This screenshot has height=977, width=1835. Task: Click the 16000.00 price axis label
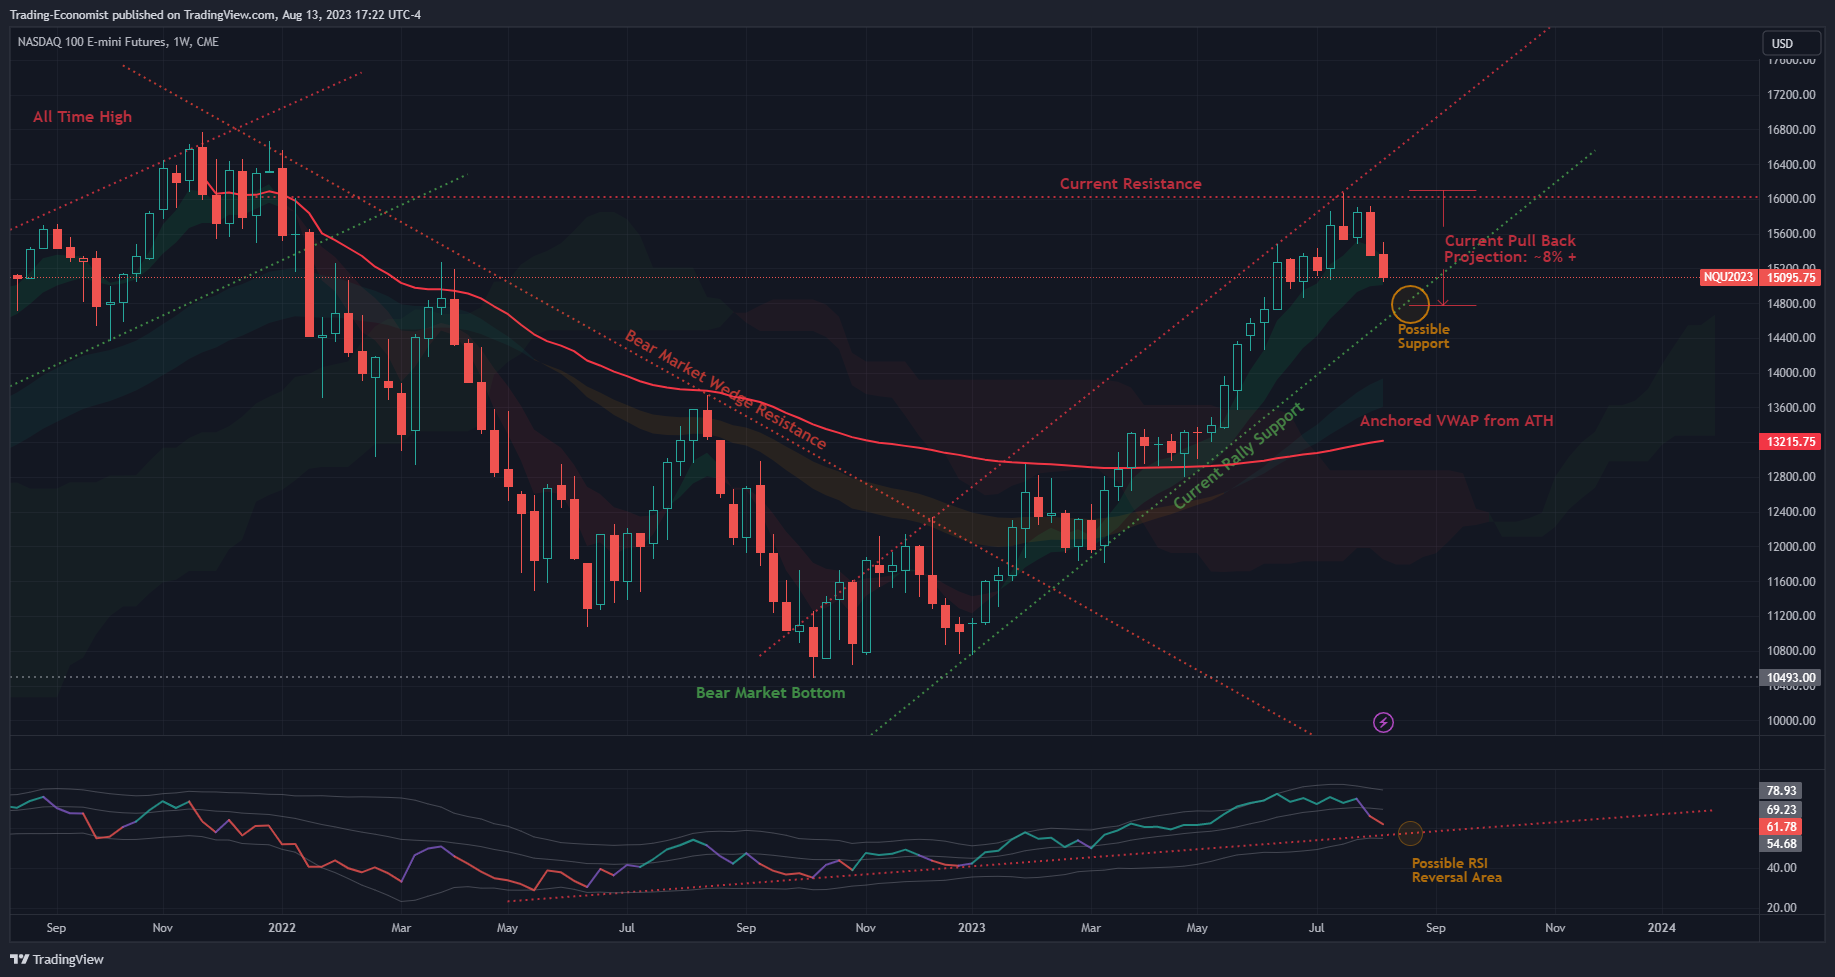pyautogui.click(x=1791, y=199)
